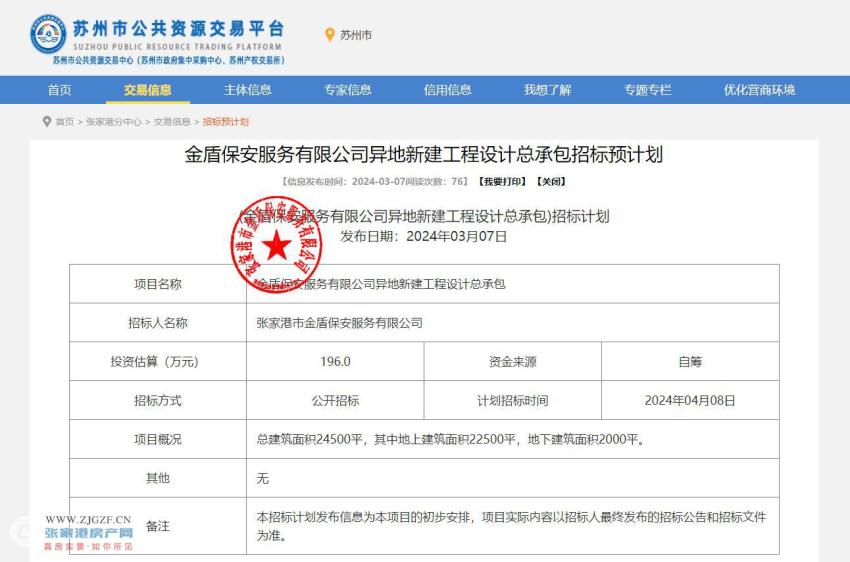This screenshot has width=850, height=562.
Task: Open the 苏州市 city selector
Action: 355,35
